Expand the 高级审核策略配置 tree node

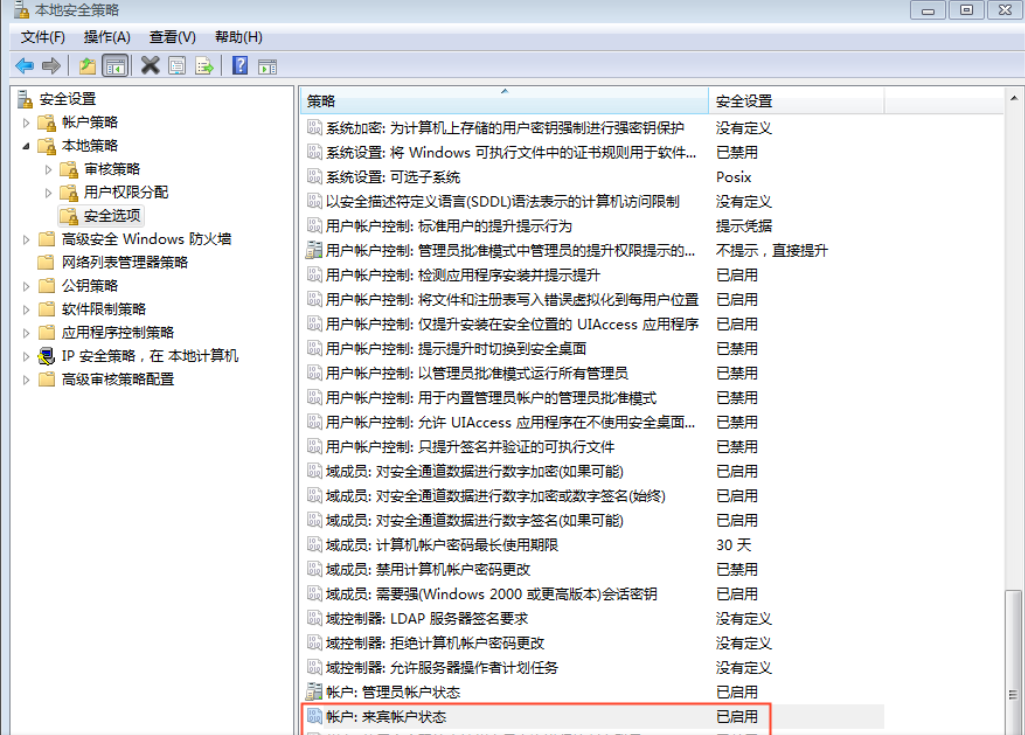click(26, 380)
